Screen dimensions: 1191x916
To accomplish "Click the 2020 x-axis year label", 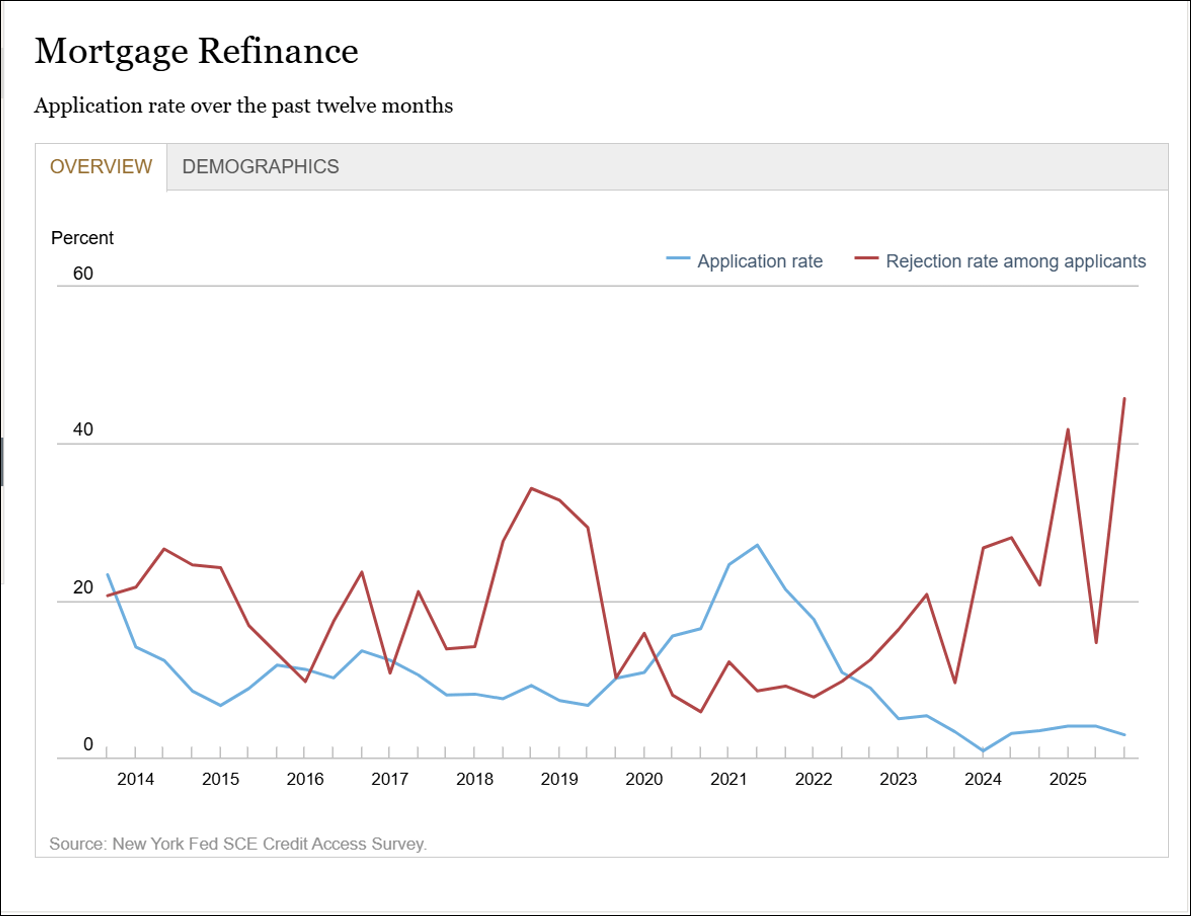I will (x=644, y=779).
